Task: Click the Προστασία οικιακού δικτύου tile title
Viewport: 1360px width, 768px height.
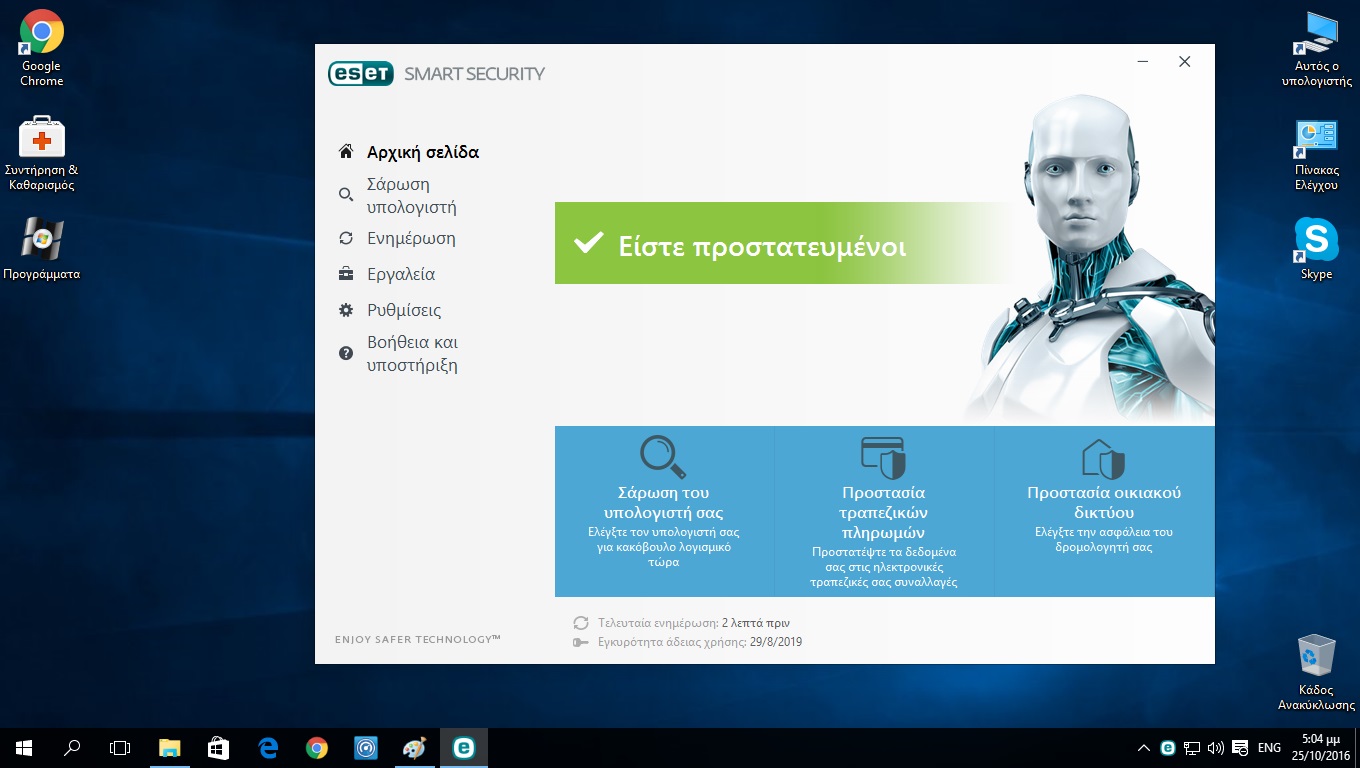Action: point(1104,503)
